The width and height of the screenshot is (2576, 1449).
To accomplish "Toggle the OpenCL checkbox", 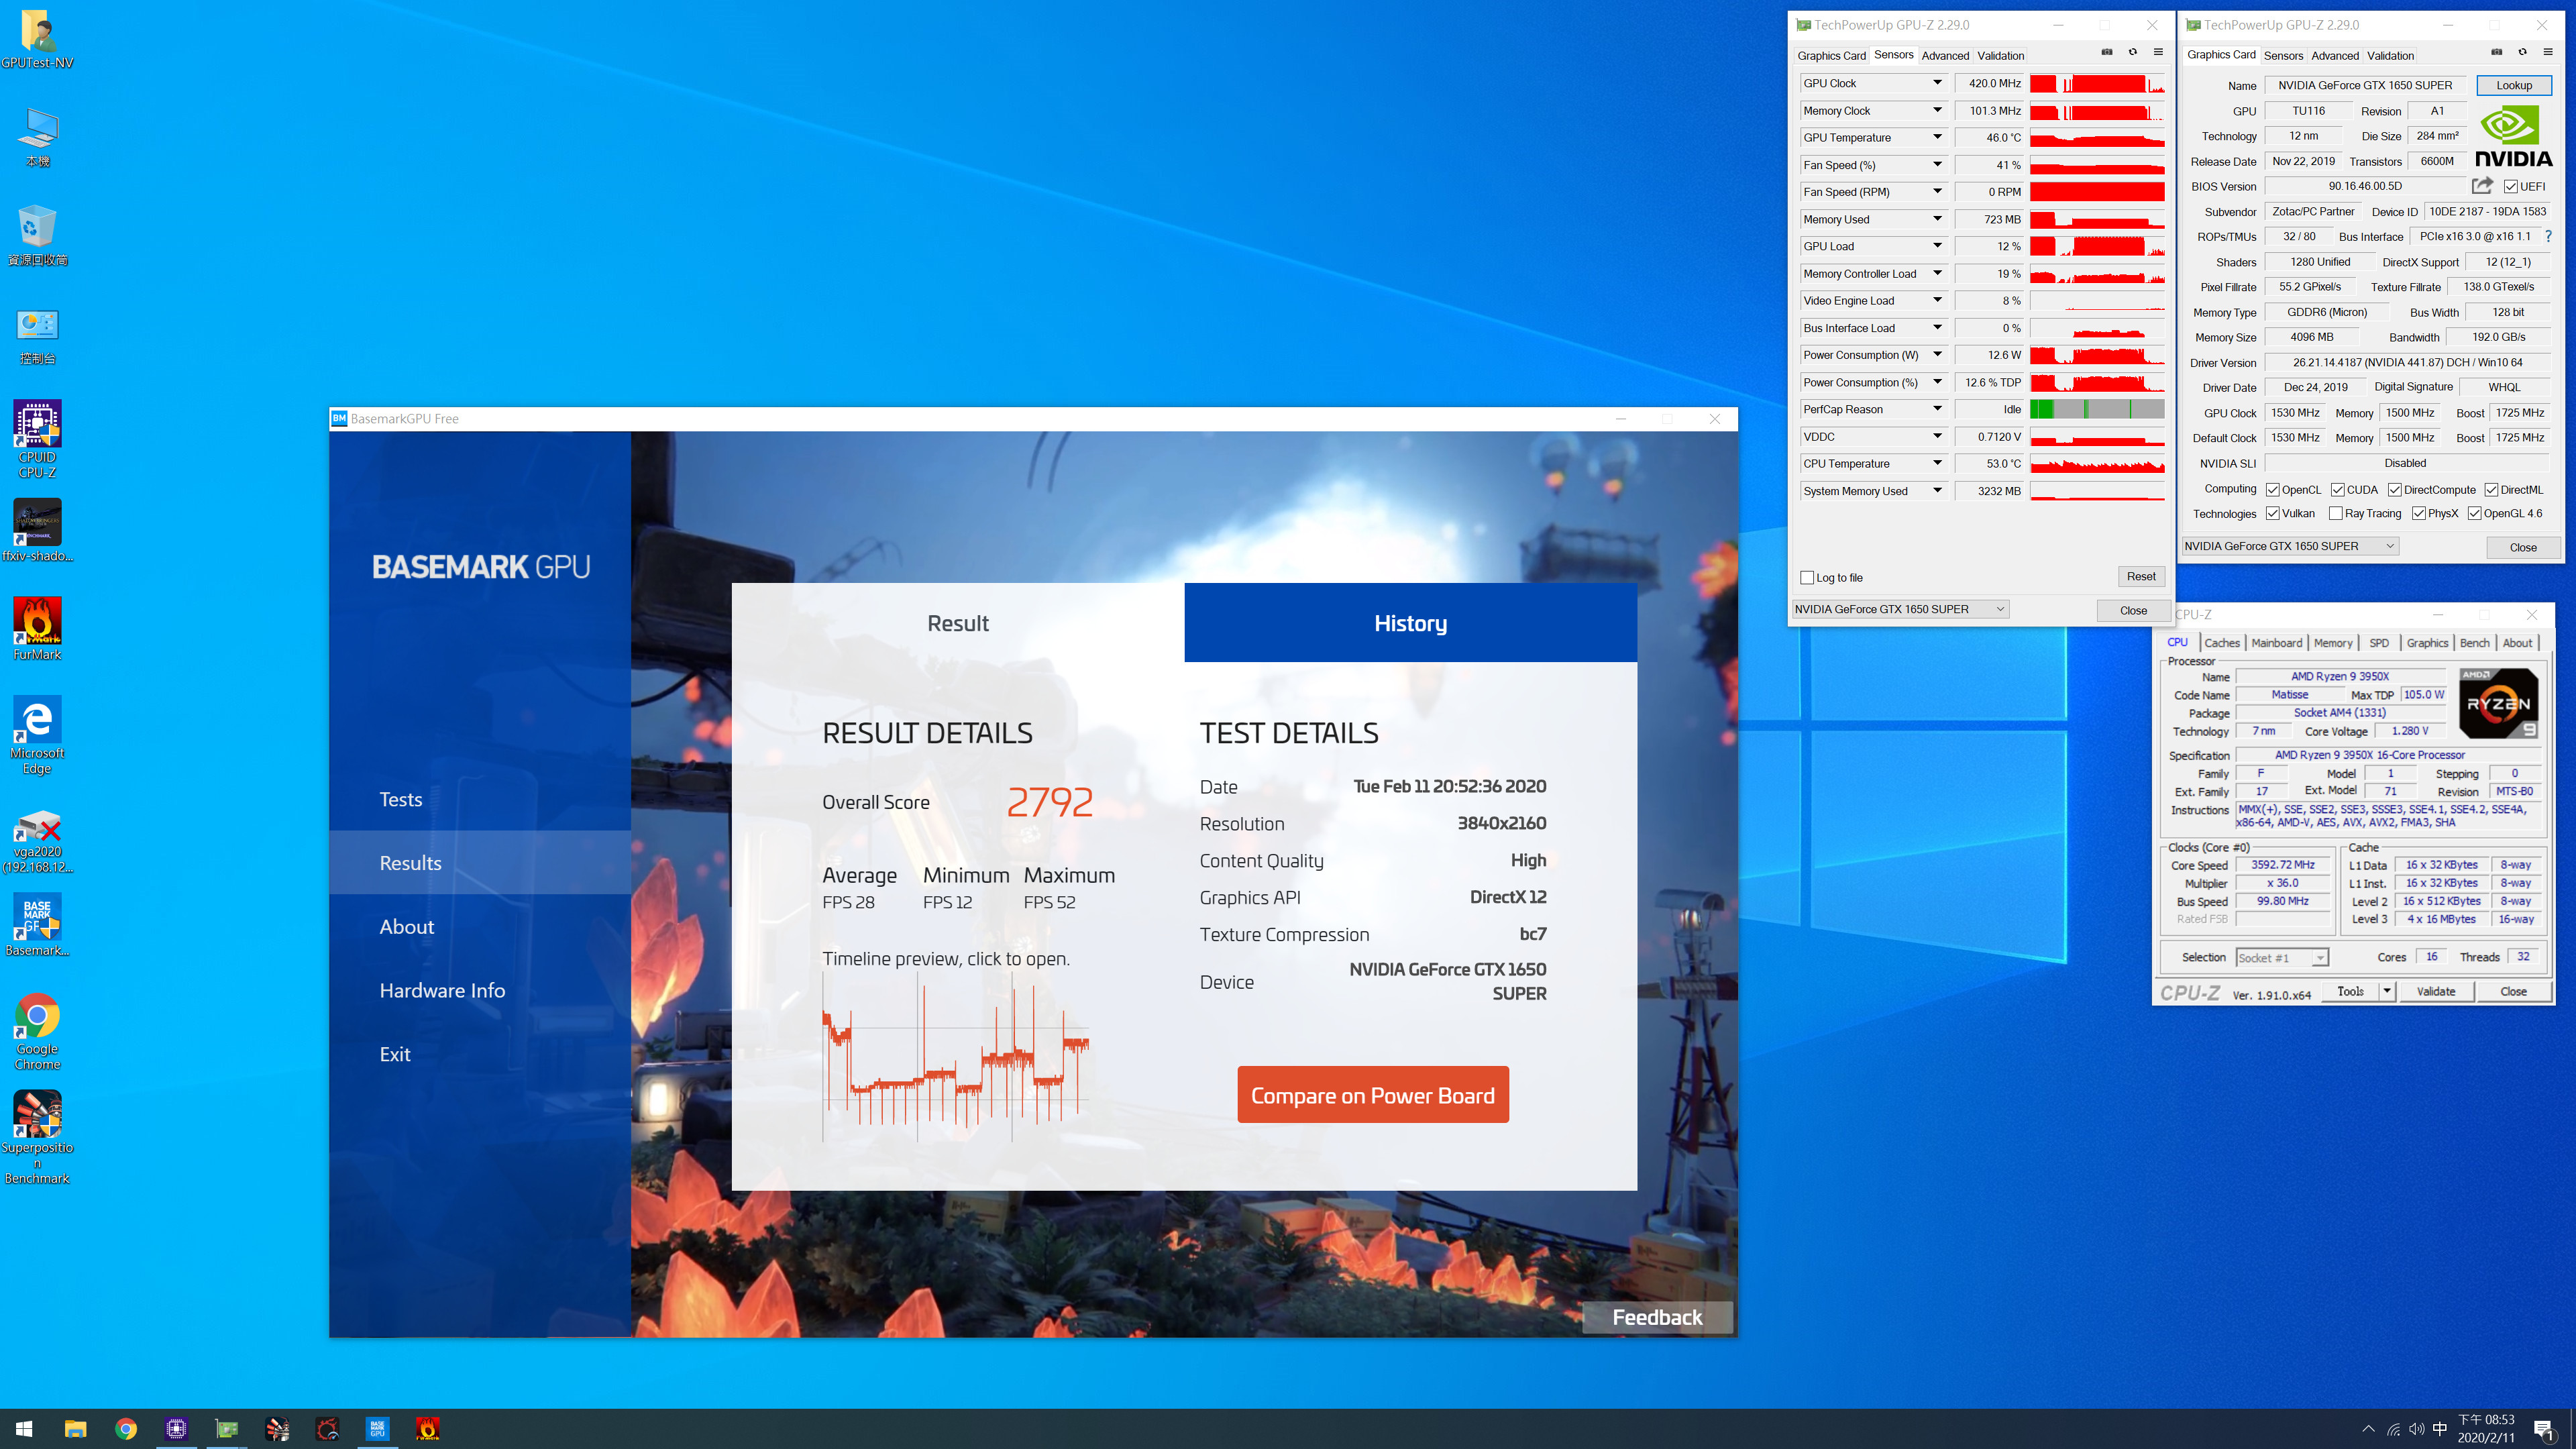I will pyautogui.click(x=2272, y=490).
